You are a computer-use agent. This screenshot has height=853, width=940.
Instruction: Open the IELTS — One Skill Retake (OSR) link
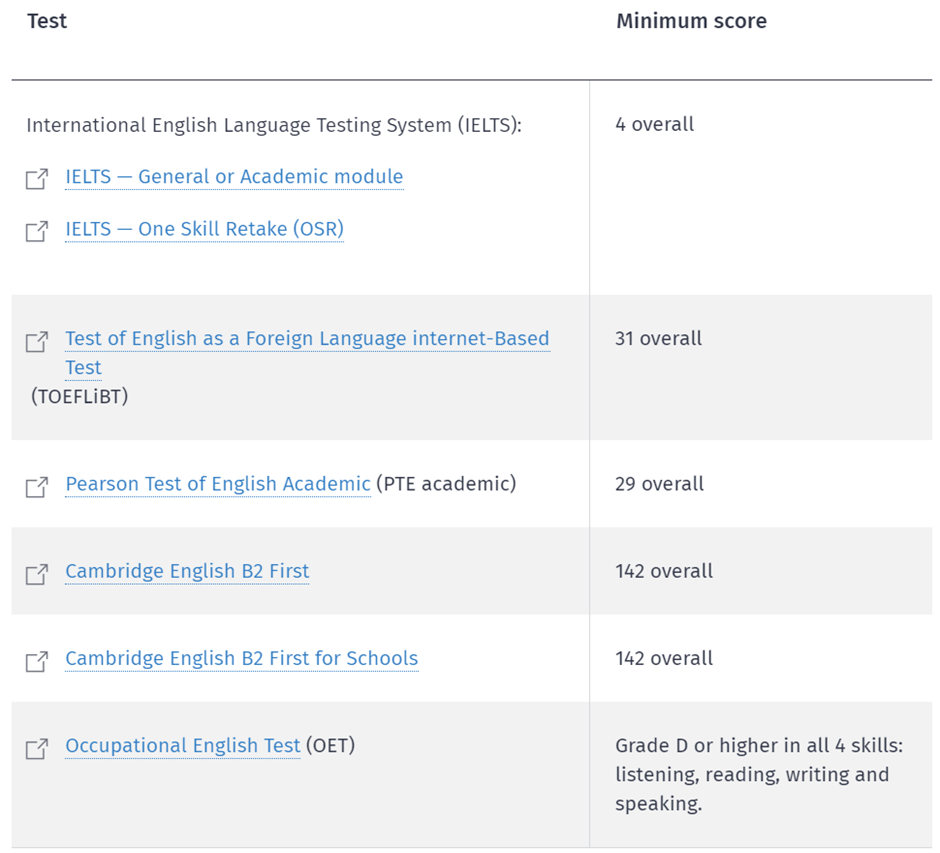(x=204, y=229)
